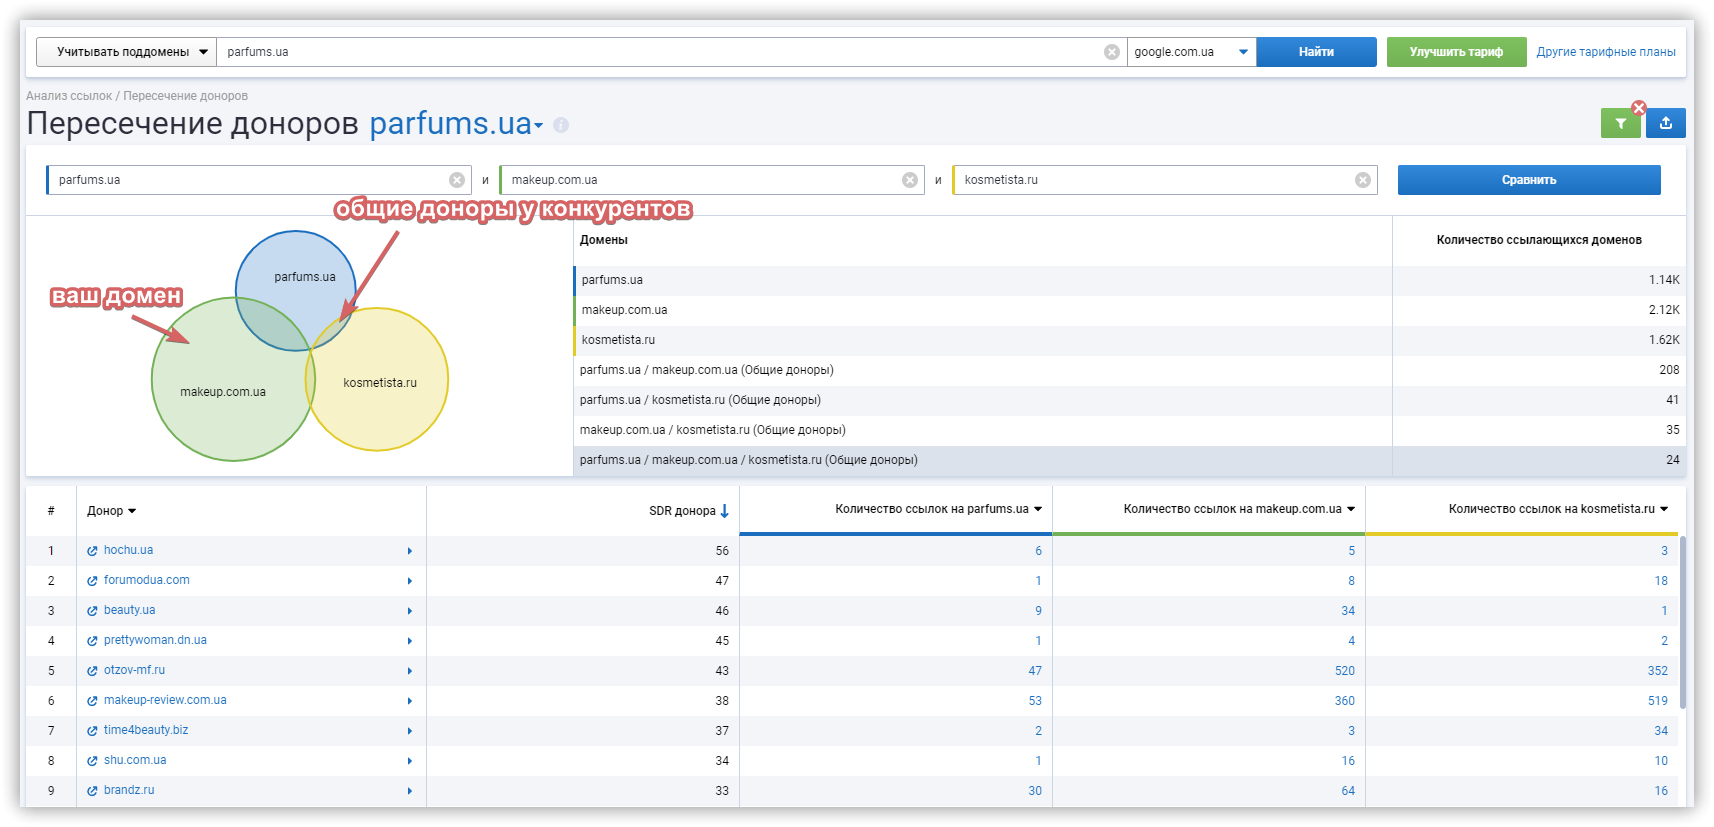Click the Найти search button
Screen dimensions: 1714x827
coord(1316,52)
